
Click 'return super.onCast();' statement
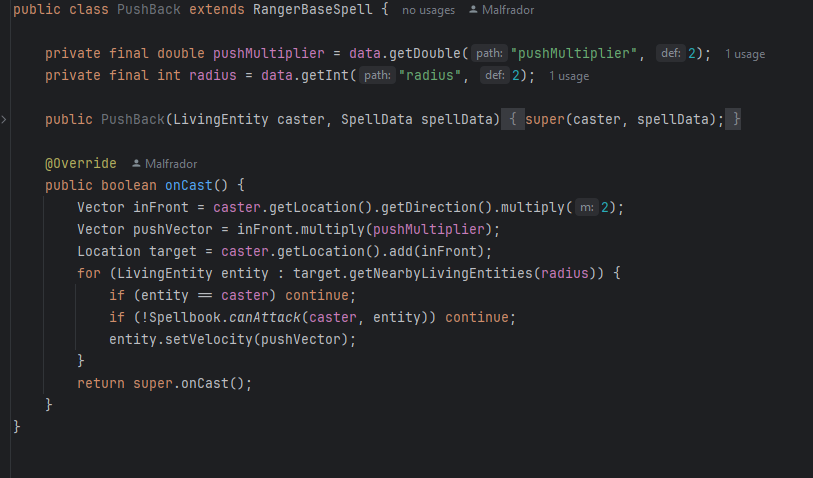[x=164, y=384]
